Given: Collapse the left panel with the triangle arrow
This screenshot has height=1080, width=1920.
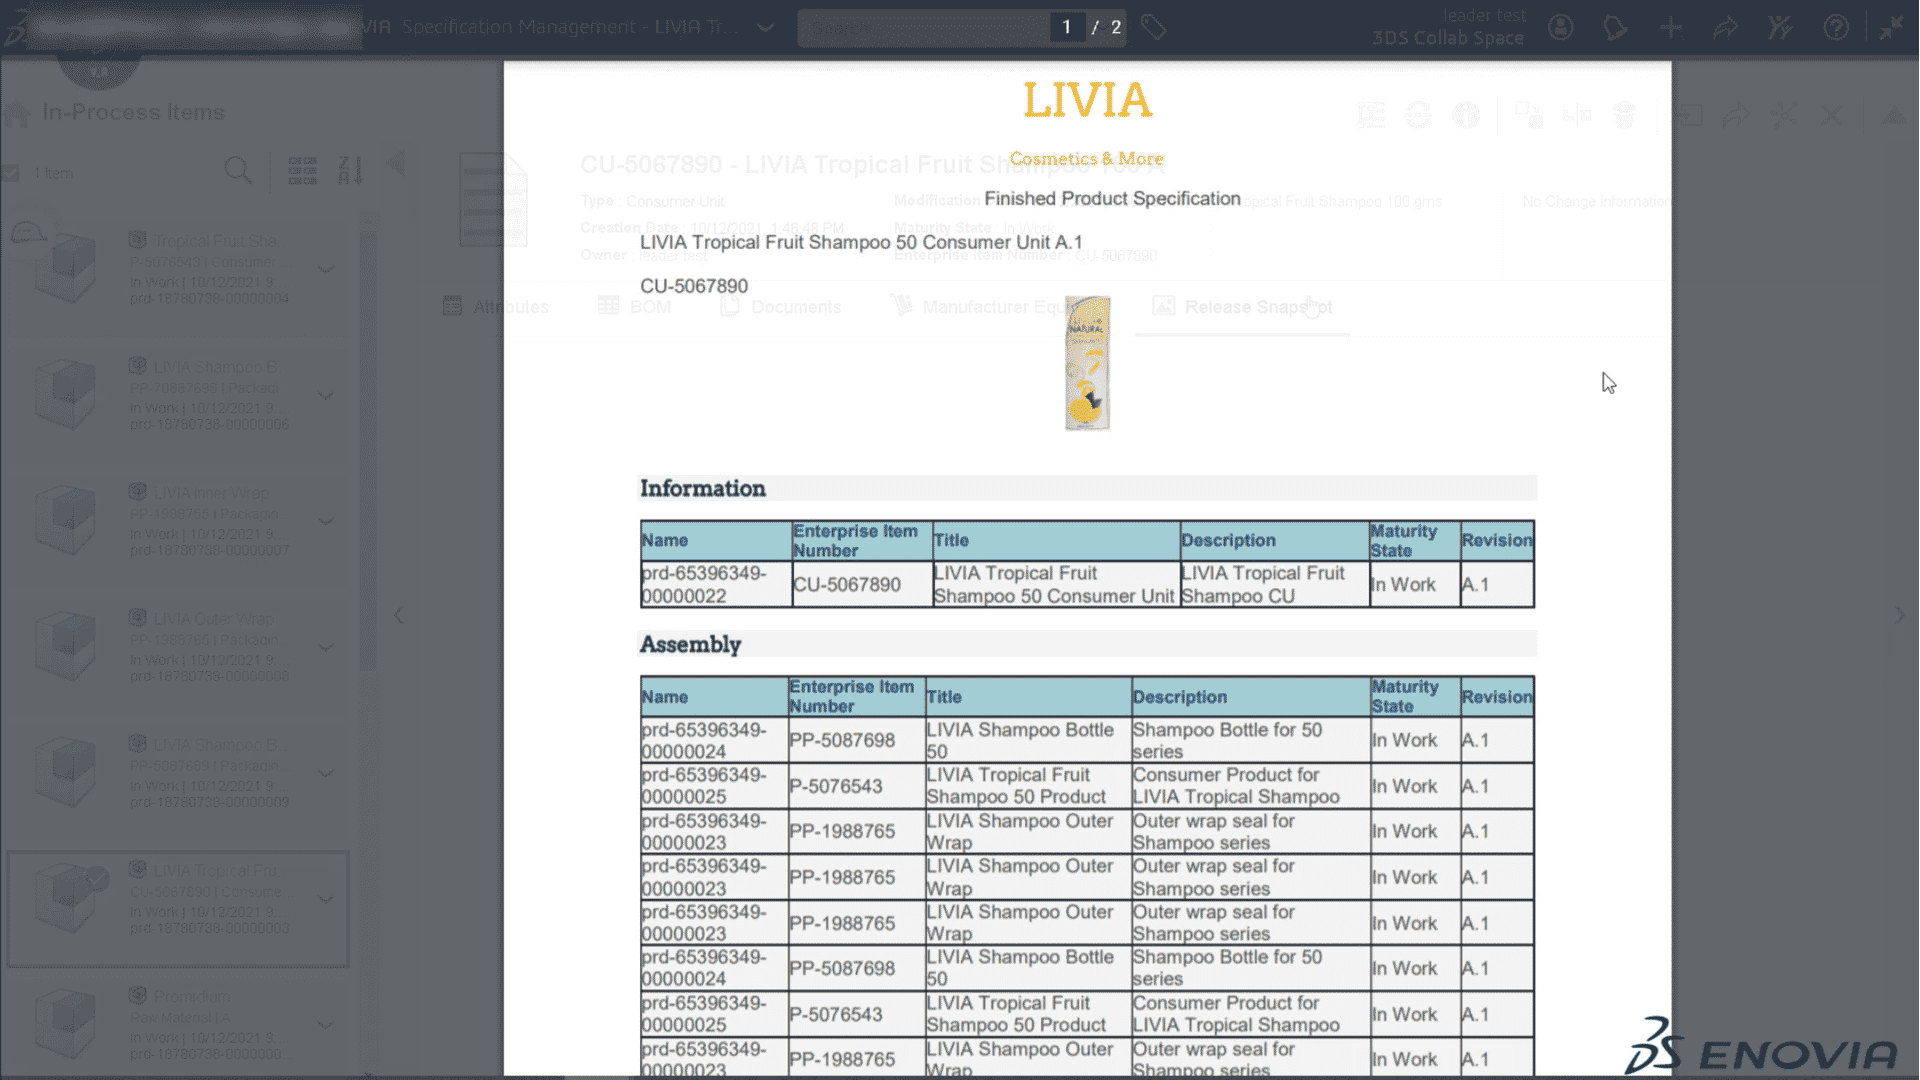Looking at the screenshot, I should click(x=396, y=163).
